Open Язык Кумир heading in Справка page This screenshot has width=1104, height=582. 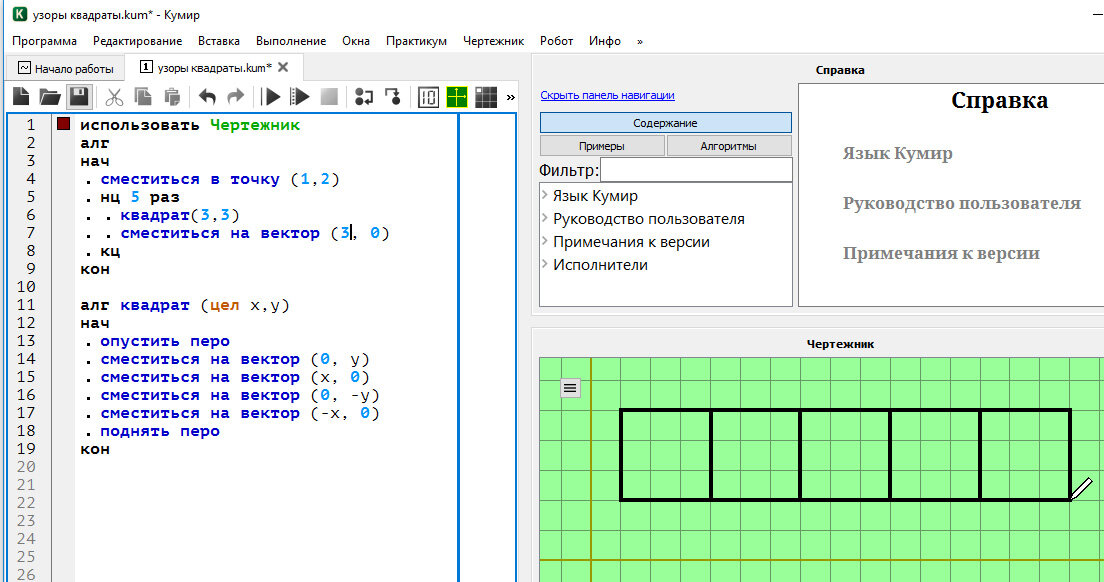(897, 153)
